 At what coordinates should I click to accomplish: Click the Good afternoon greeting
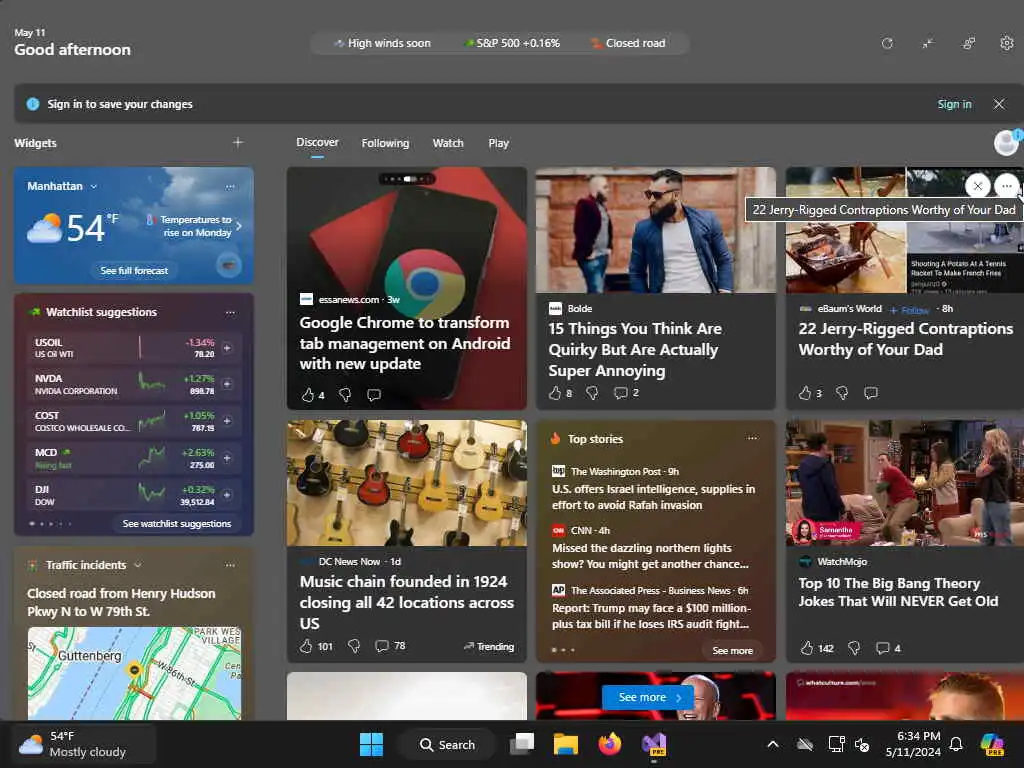pos(72,50)
